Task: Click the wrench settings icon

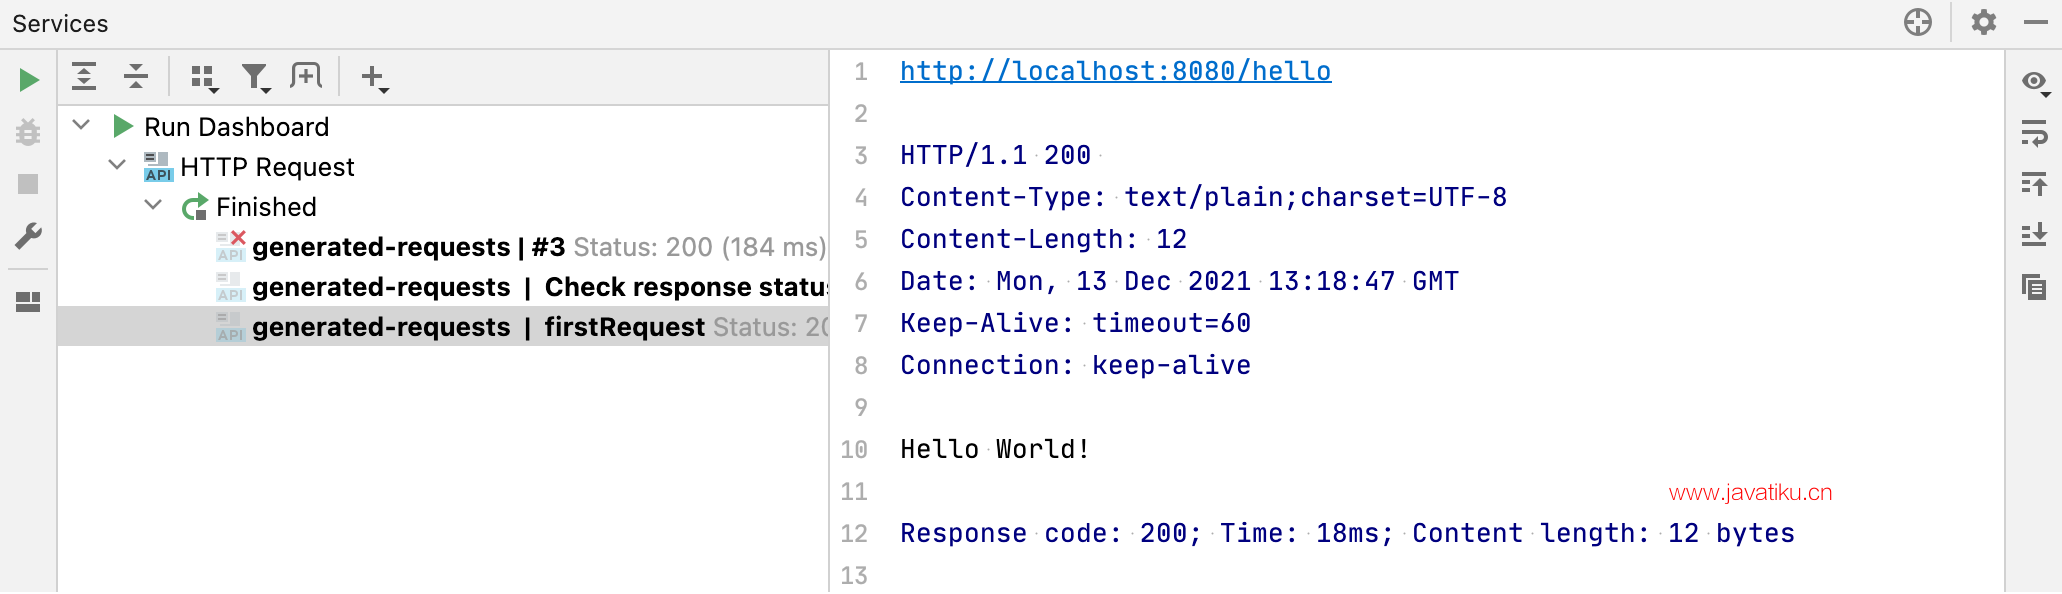Action: click(28, 237)
